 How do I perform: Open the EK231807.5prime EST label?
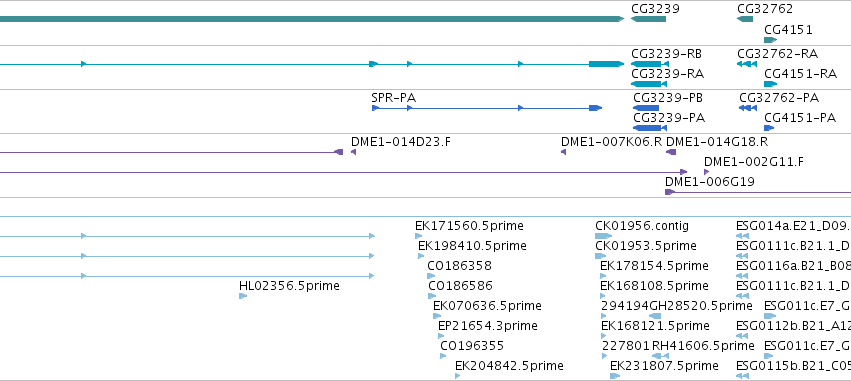[x=664, y=366]
